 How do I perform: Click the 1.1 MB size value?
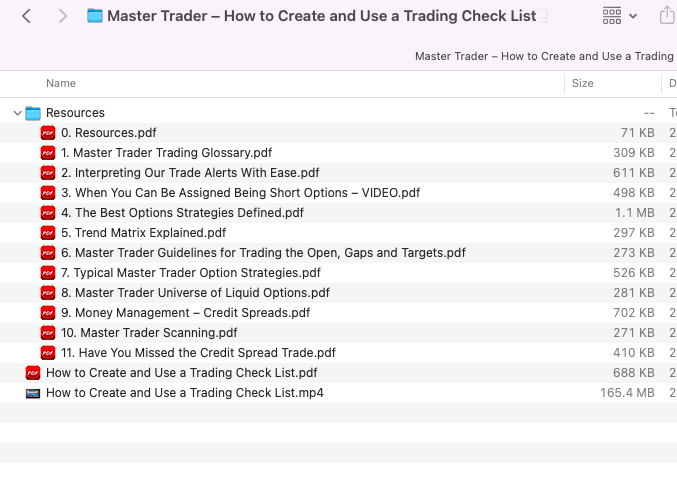(635, 213)
